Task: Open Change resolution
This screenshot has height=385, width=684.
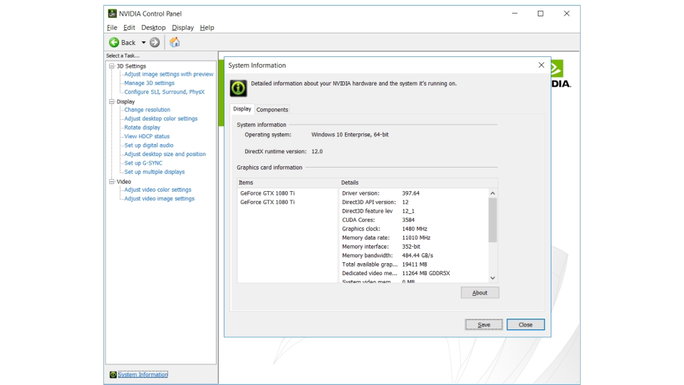Action: click(147, 110)
